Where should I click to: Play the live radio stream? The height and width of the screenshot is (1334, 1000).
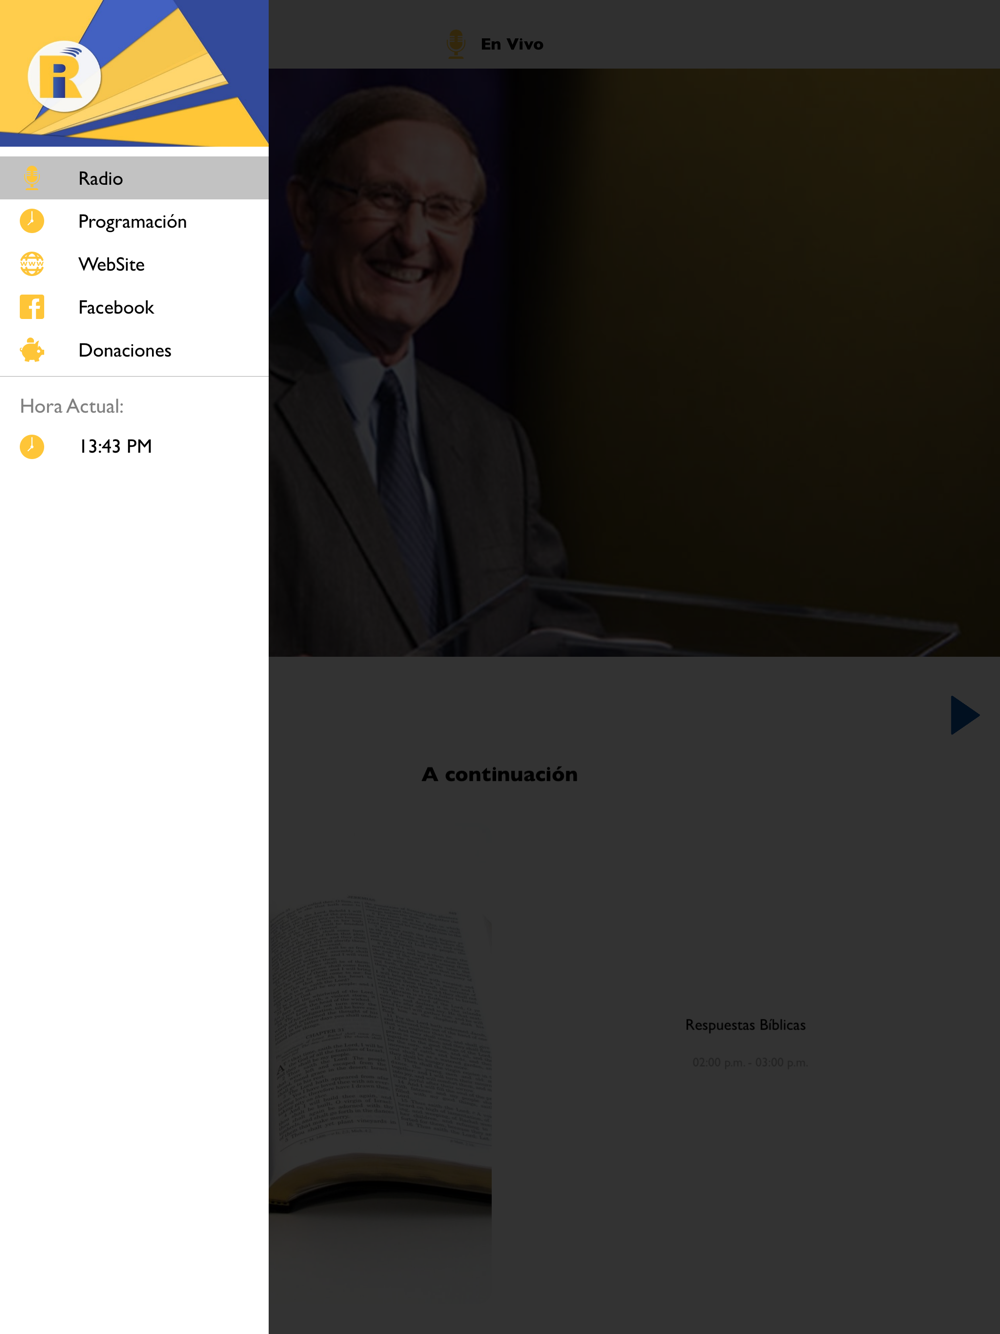tap(964, 715)
